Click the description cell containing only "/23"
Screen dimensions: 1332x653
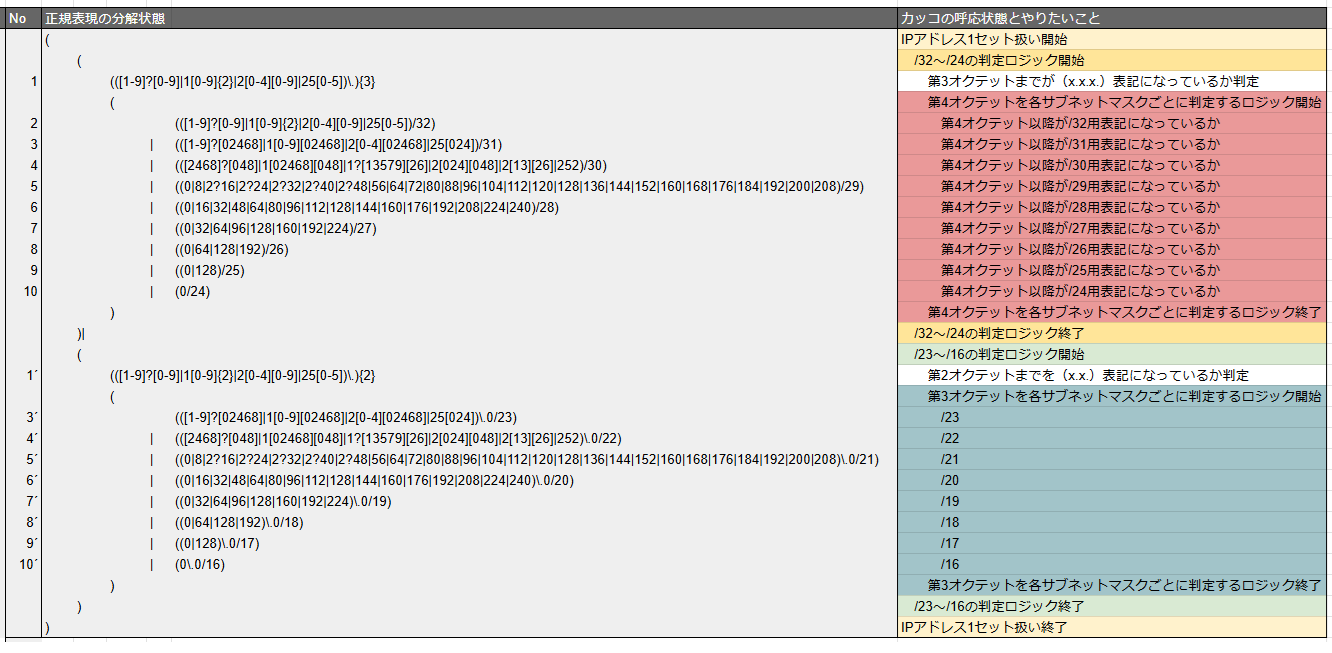click(1113, 418)
